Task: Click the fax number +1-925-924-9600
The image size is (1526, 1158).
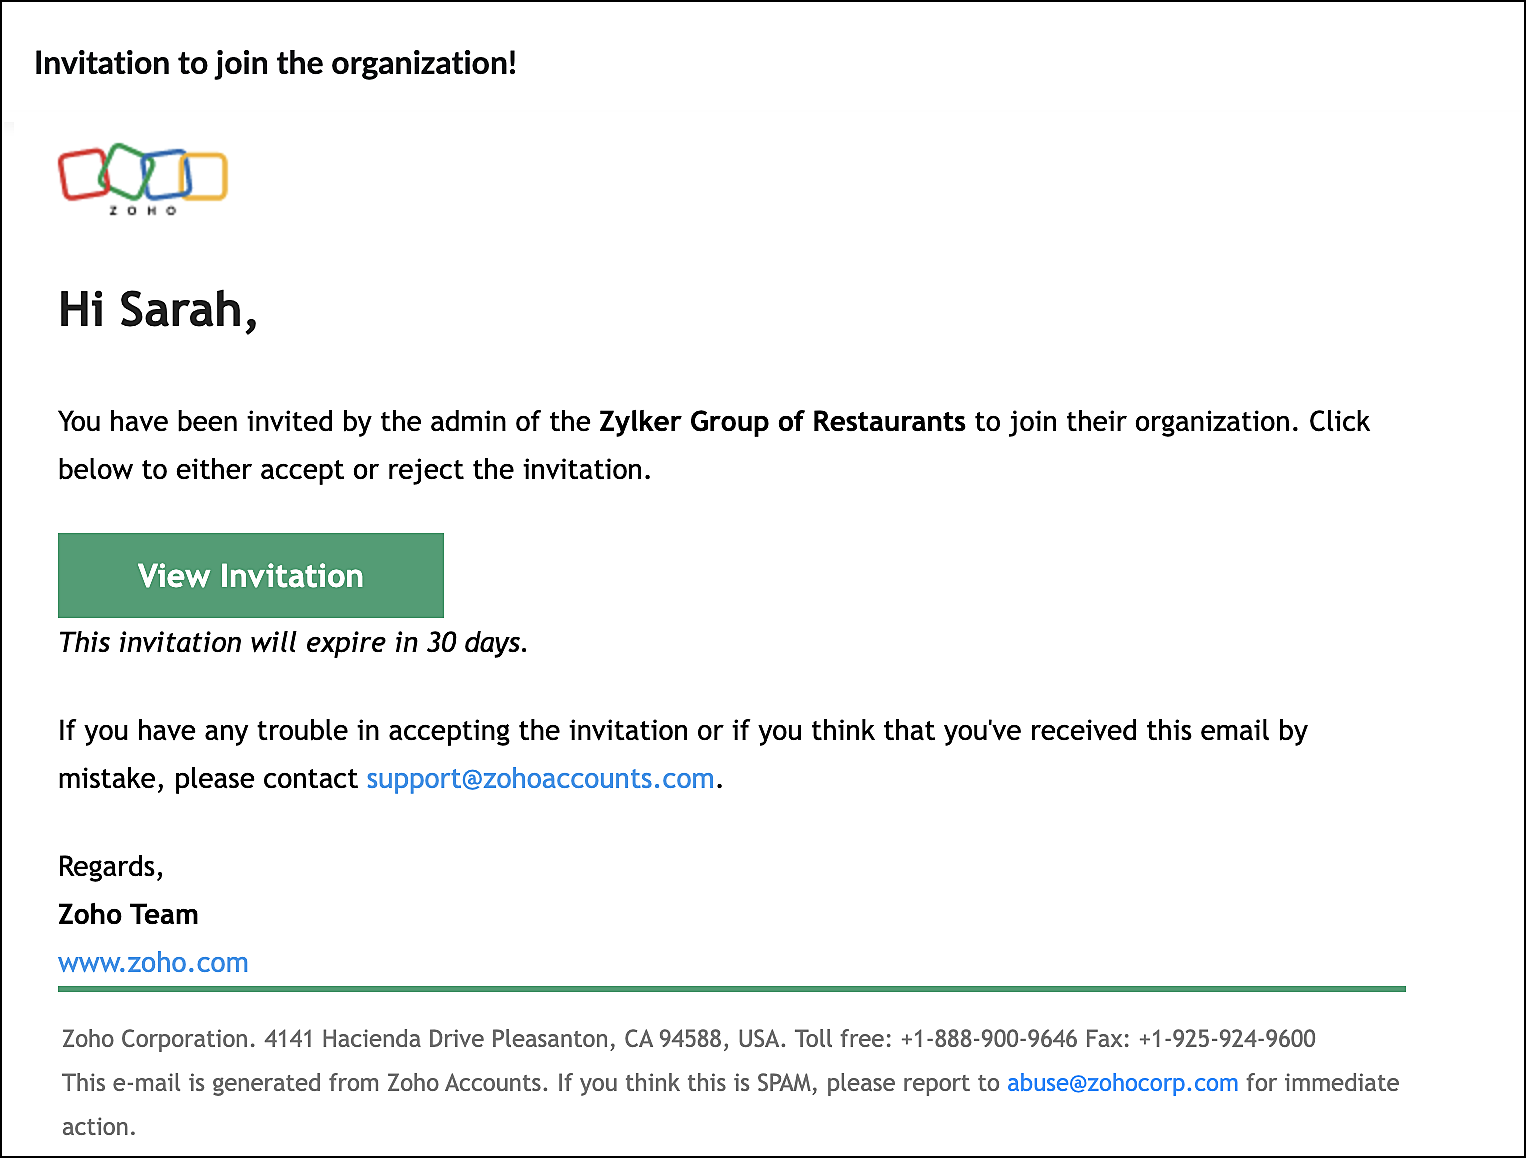Action: [x=1227, y=1039]
